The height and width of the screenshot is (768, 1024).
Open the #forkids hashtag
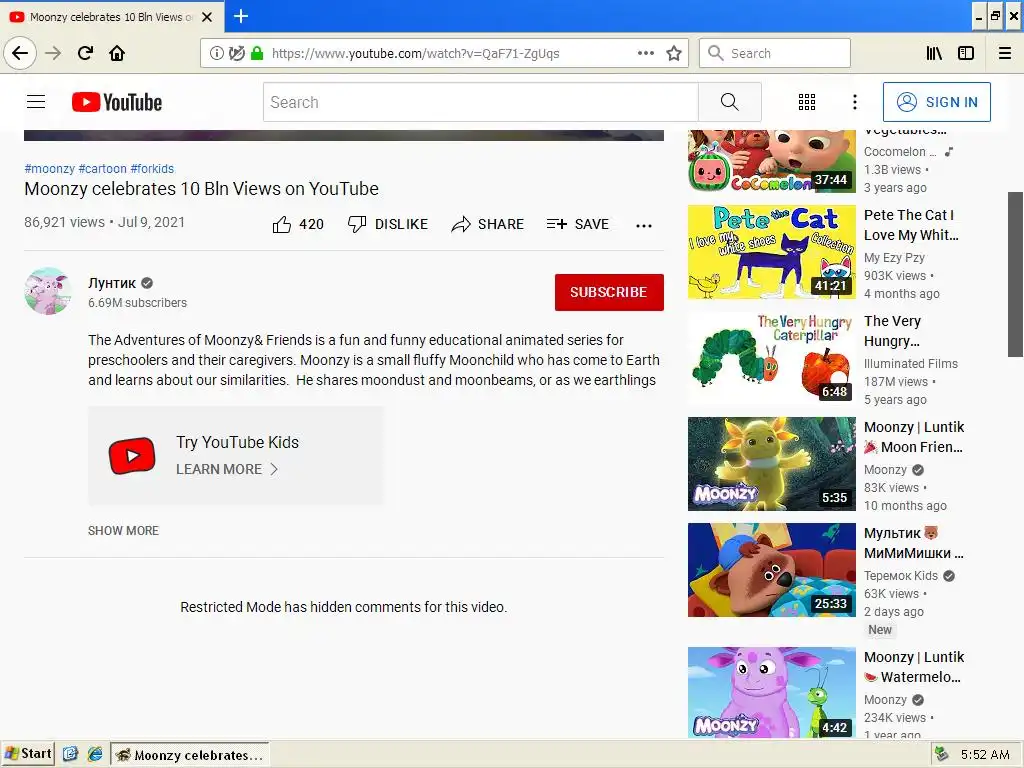point(152,168)
